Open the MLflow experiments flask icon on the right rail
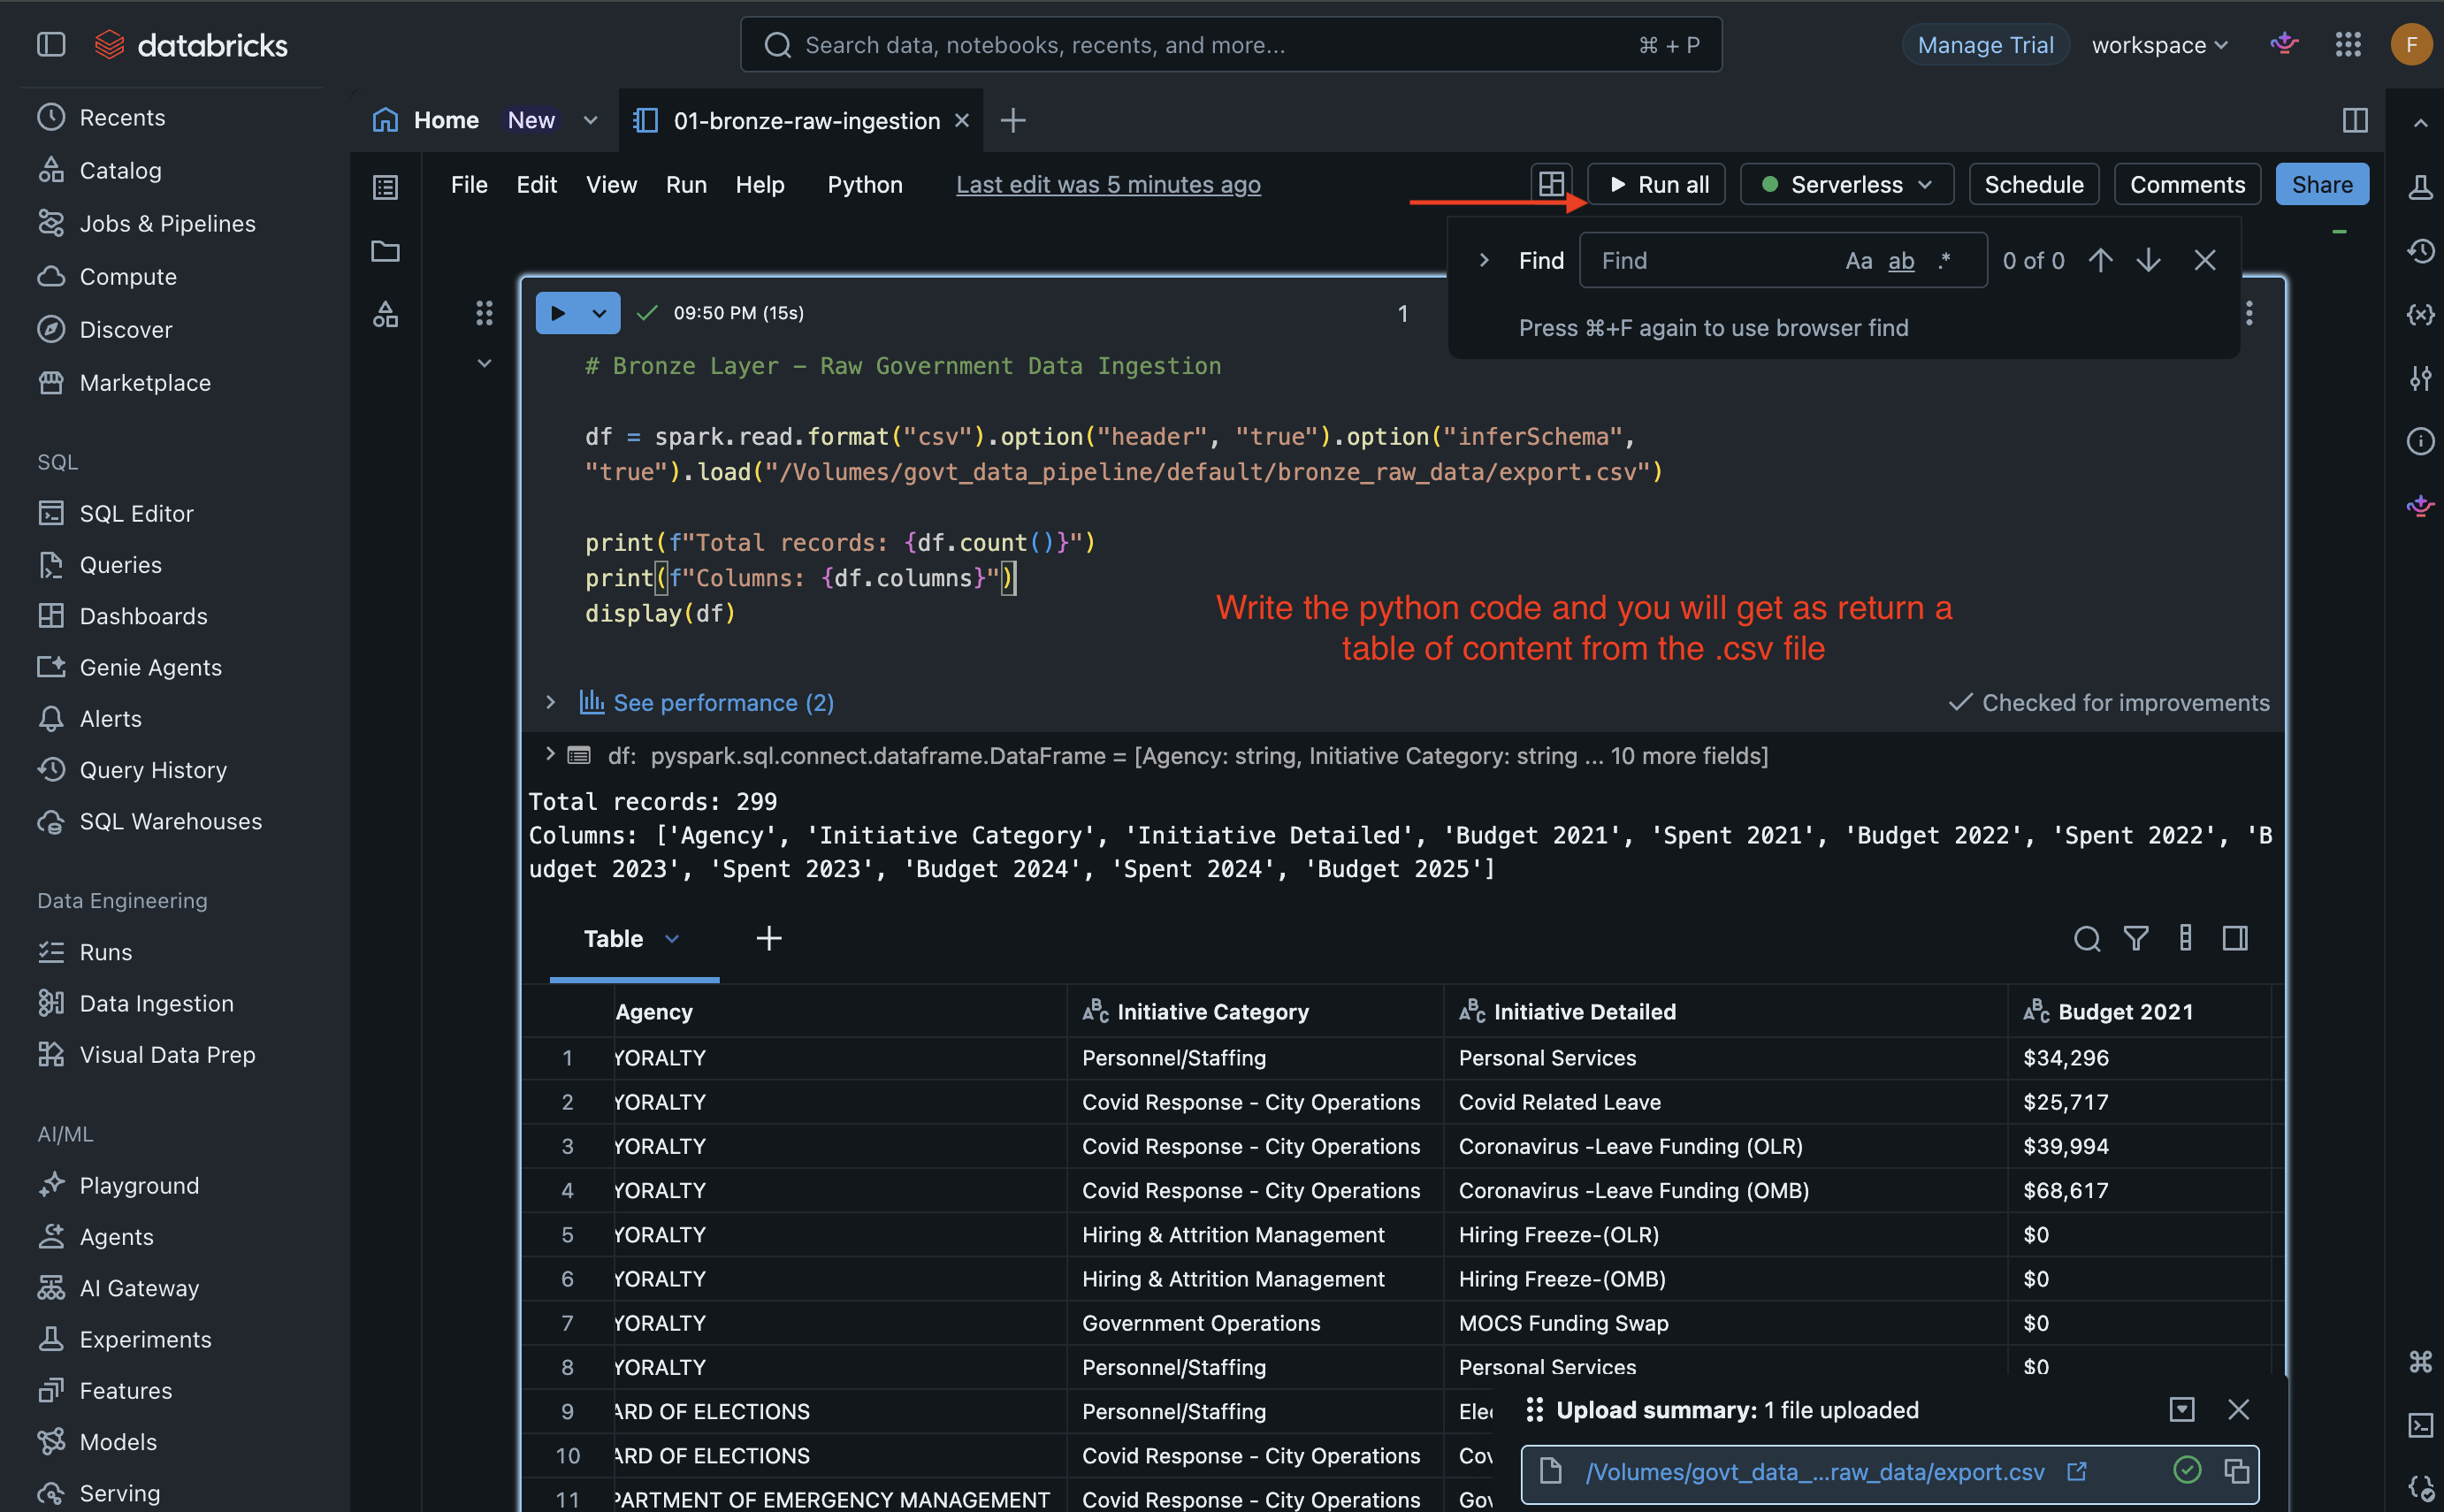 tap(2420, 187)
